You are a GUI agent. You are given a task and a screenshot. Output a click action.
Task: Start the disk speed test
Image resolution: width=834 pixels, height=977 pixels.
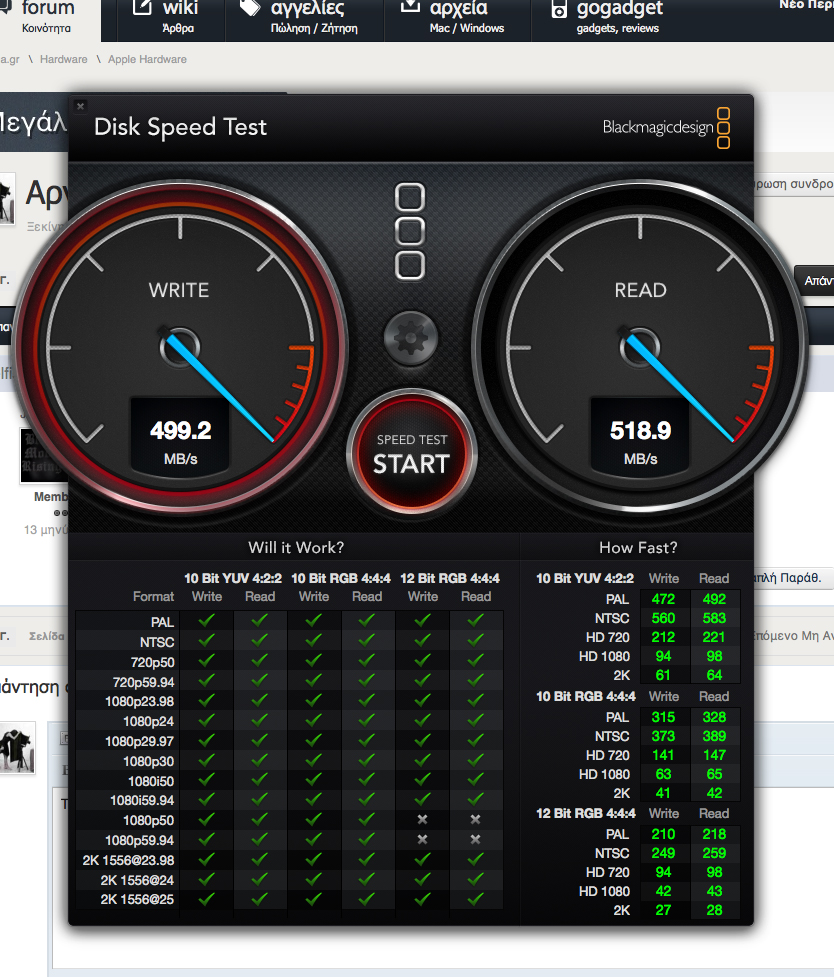(411, 454)
